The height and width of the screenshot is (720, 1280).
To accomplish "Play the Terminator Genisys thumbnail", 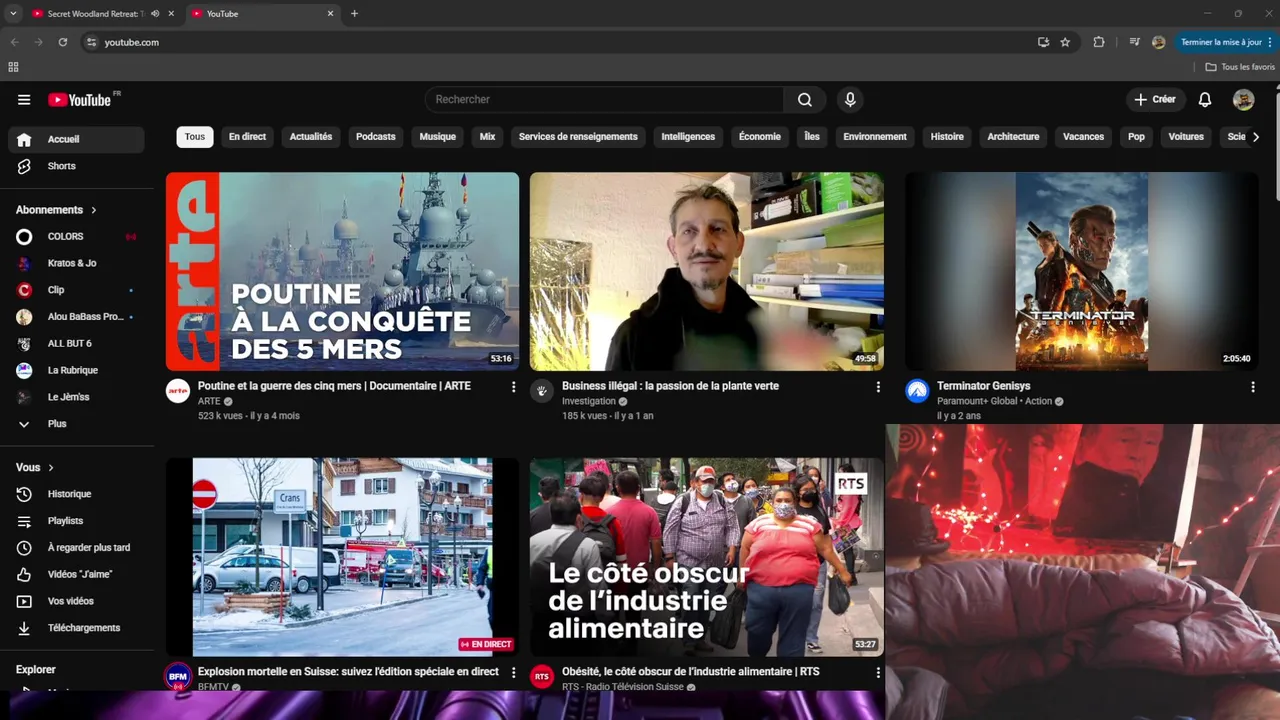I will tap(1082, 271).
